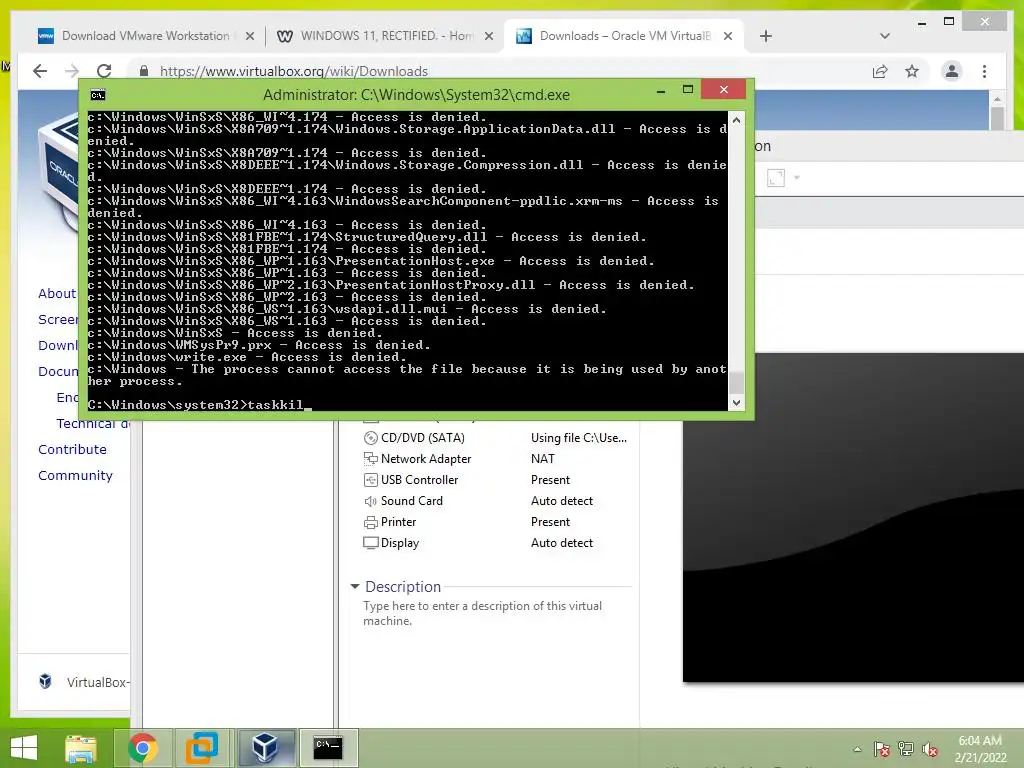Open the Technical docs link

93,423
